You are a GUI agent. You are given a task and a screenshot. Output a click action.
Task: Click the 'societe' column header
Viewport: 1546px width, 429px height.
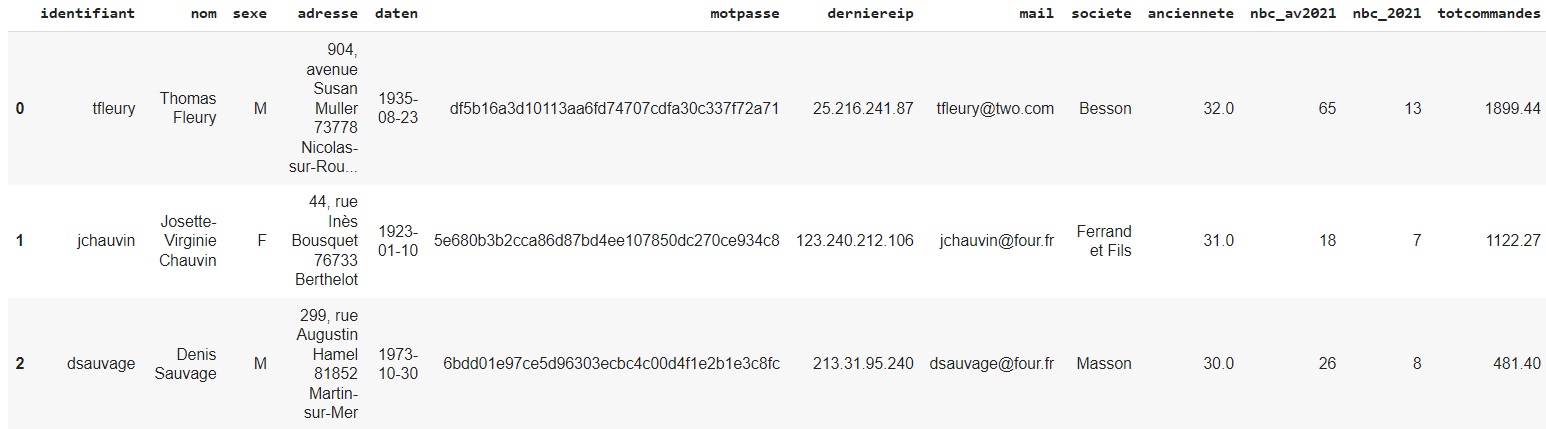(1100, 14)
